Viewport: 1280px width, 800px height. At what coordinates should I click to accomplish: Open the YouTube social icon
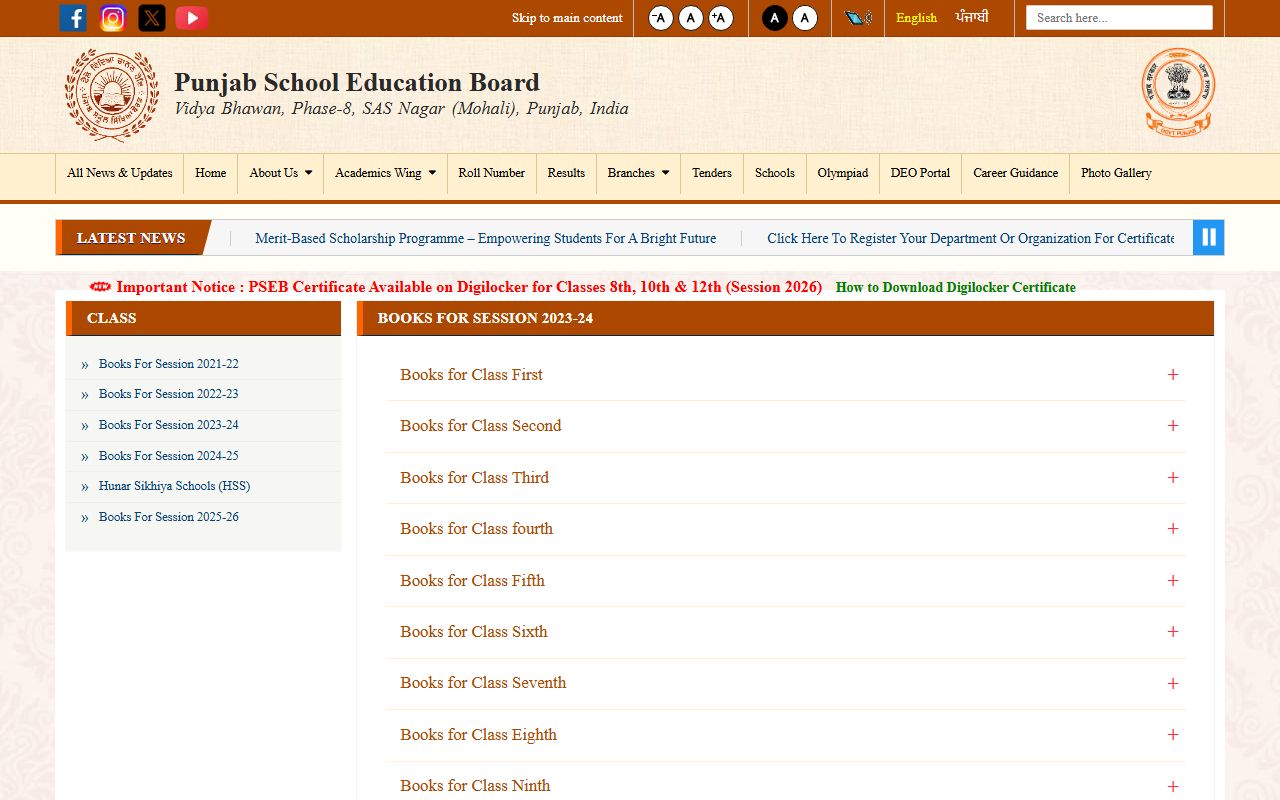(192, 18)
